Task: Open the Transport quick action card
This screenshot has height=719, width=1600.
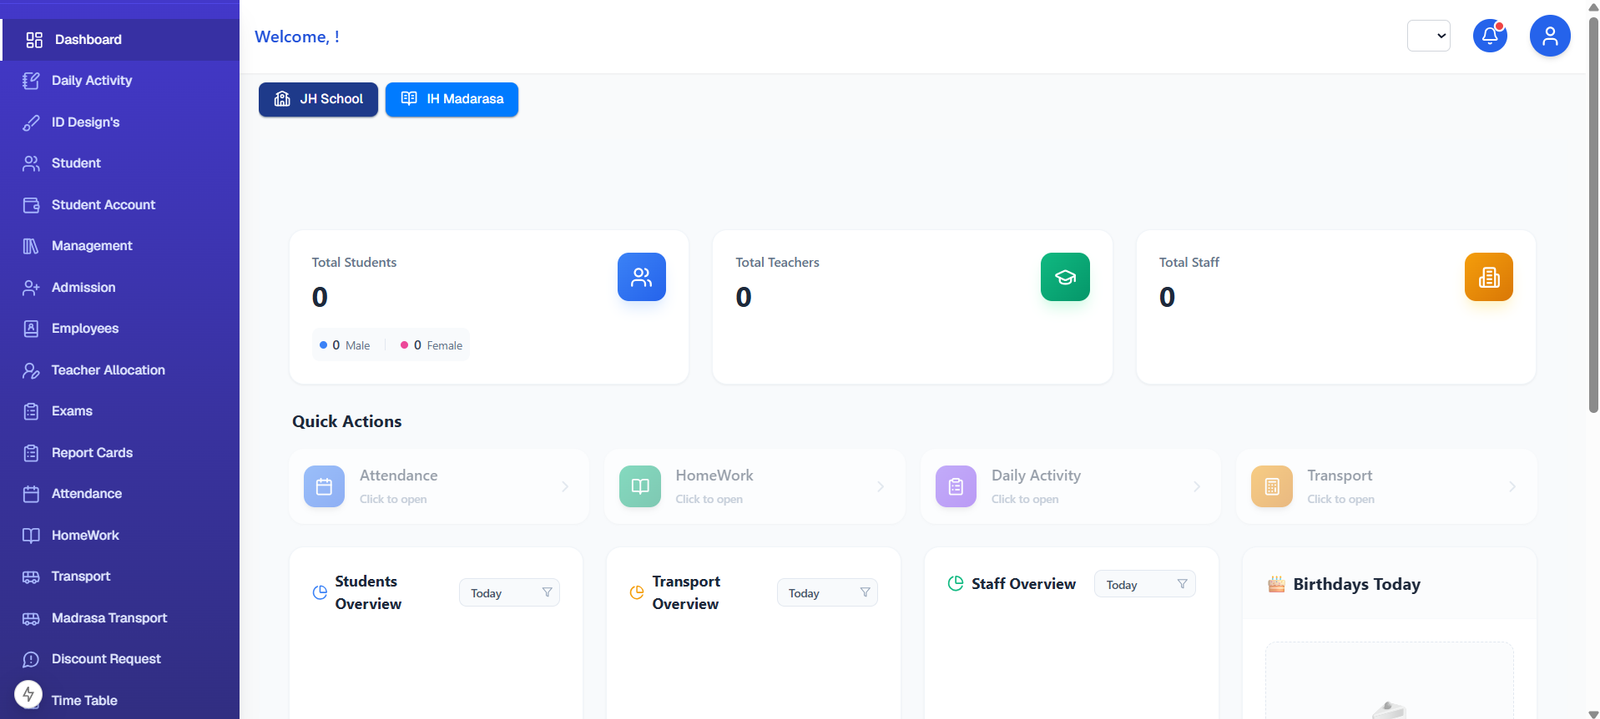Action: click(x=1387, y=487)
